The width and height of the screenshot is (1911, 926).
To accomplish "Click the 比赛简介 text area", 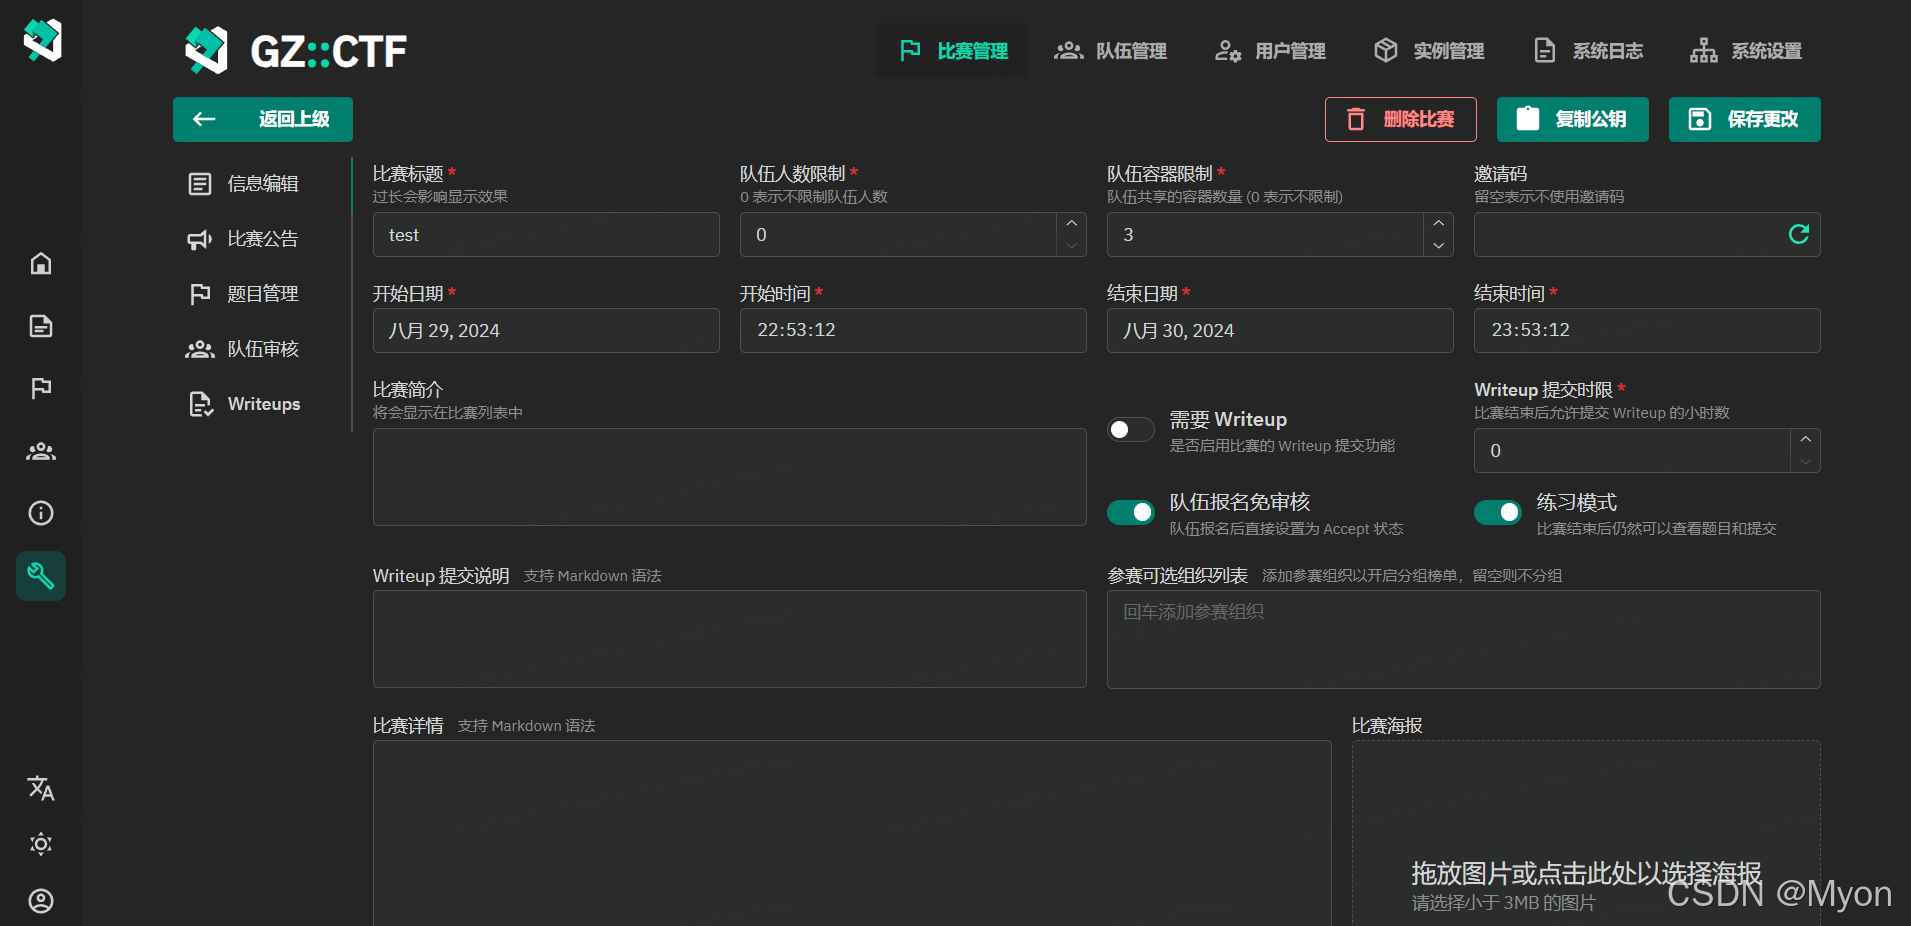I will (730, 477).
